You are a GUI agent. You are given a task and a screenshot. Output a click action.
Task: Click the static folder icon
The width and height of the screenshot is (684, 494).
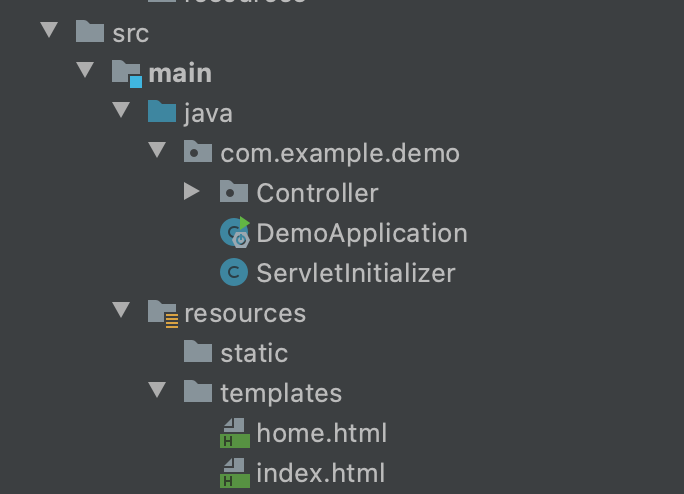198,352
